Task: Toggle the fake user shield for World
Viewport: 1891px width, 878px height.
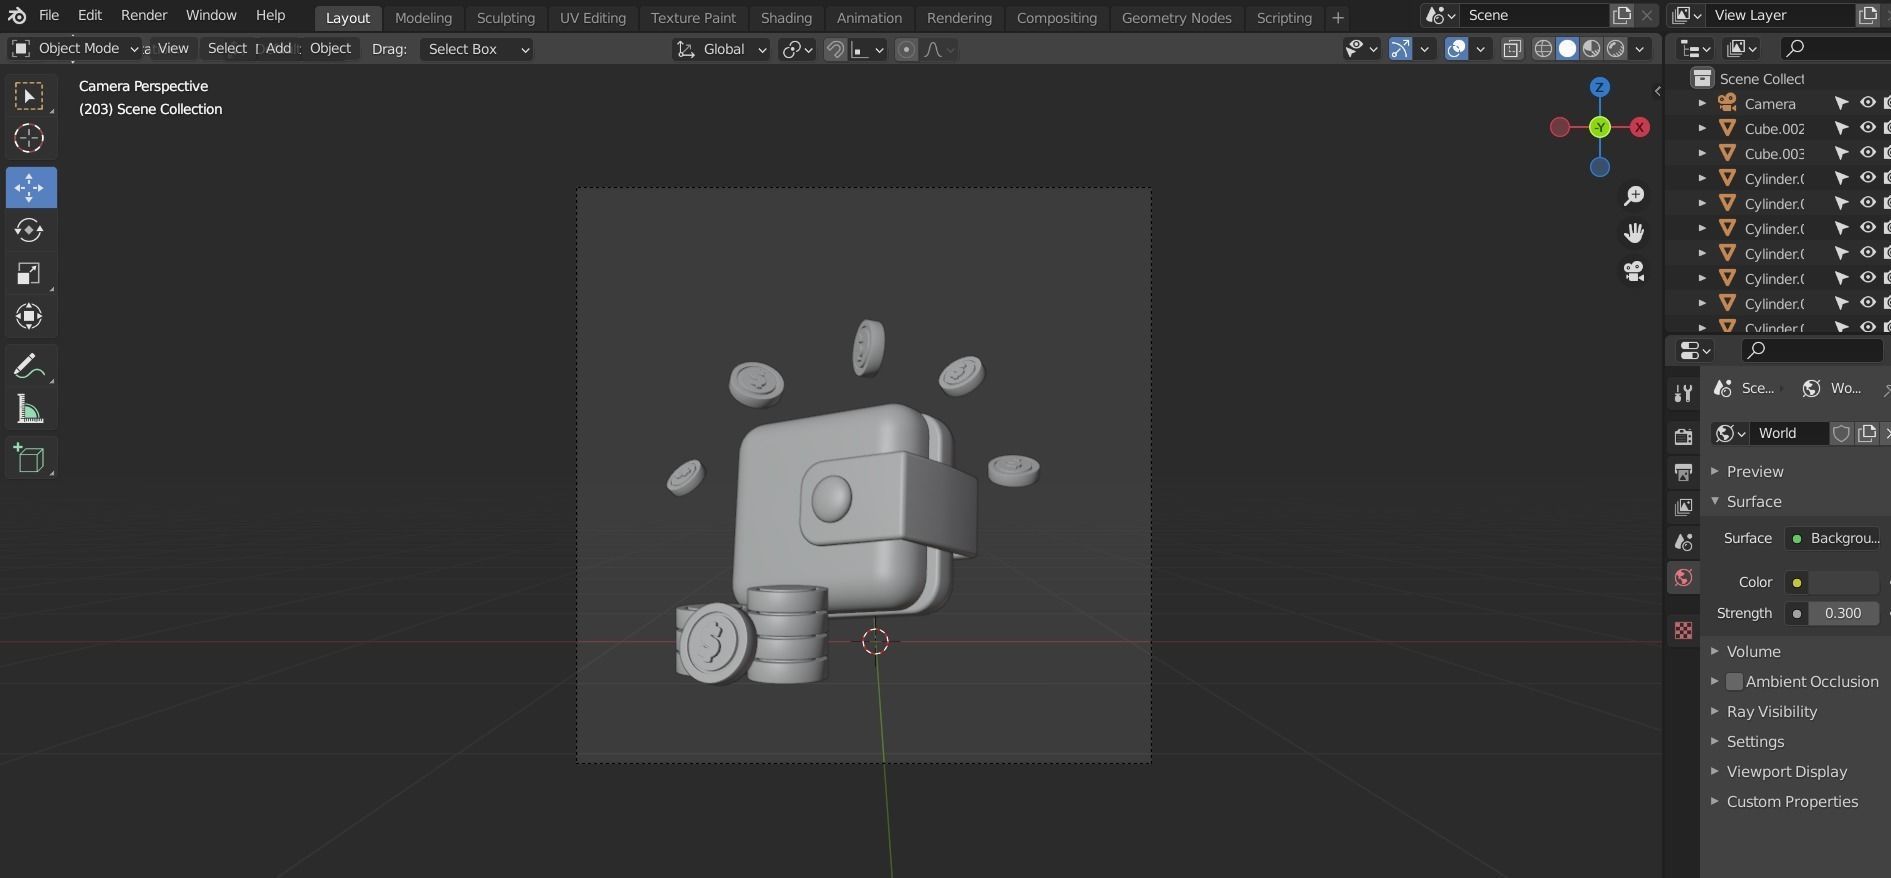Action: point(1841,433)
